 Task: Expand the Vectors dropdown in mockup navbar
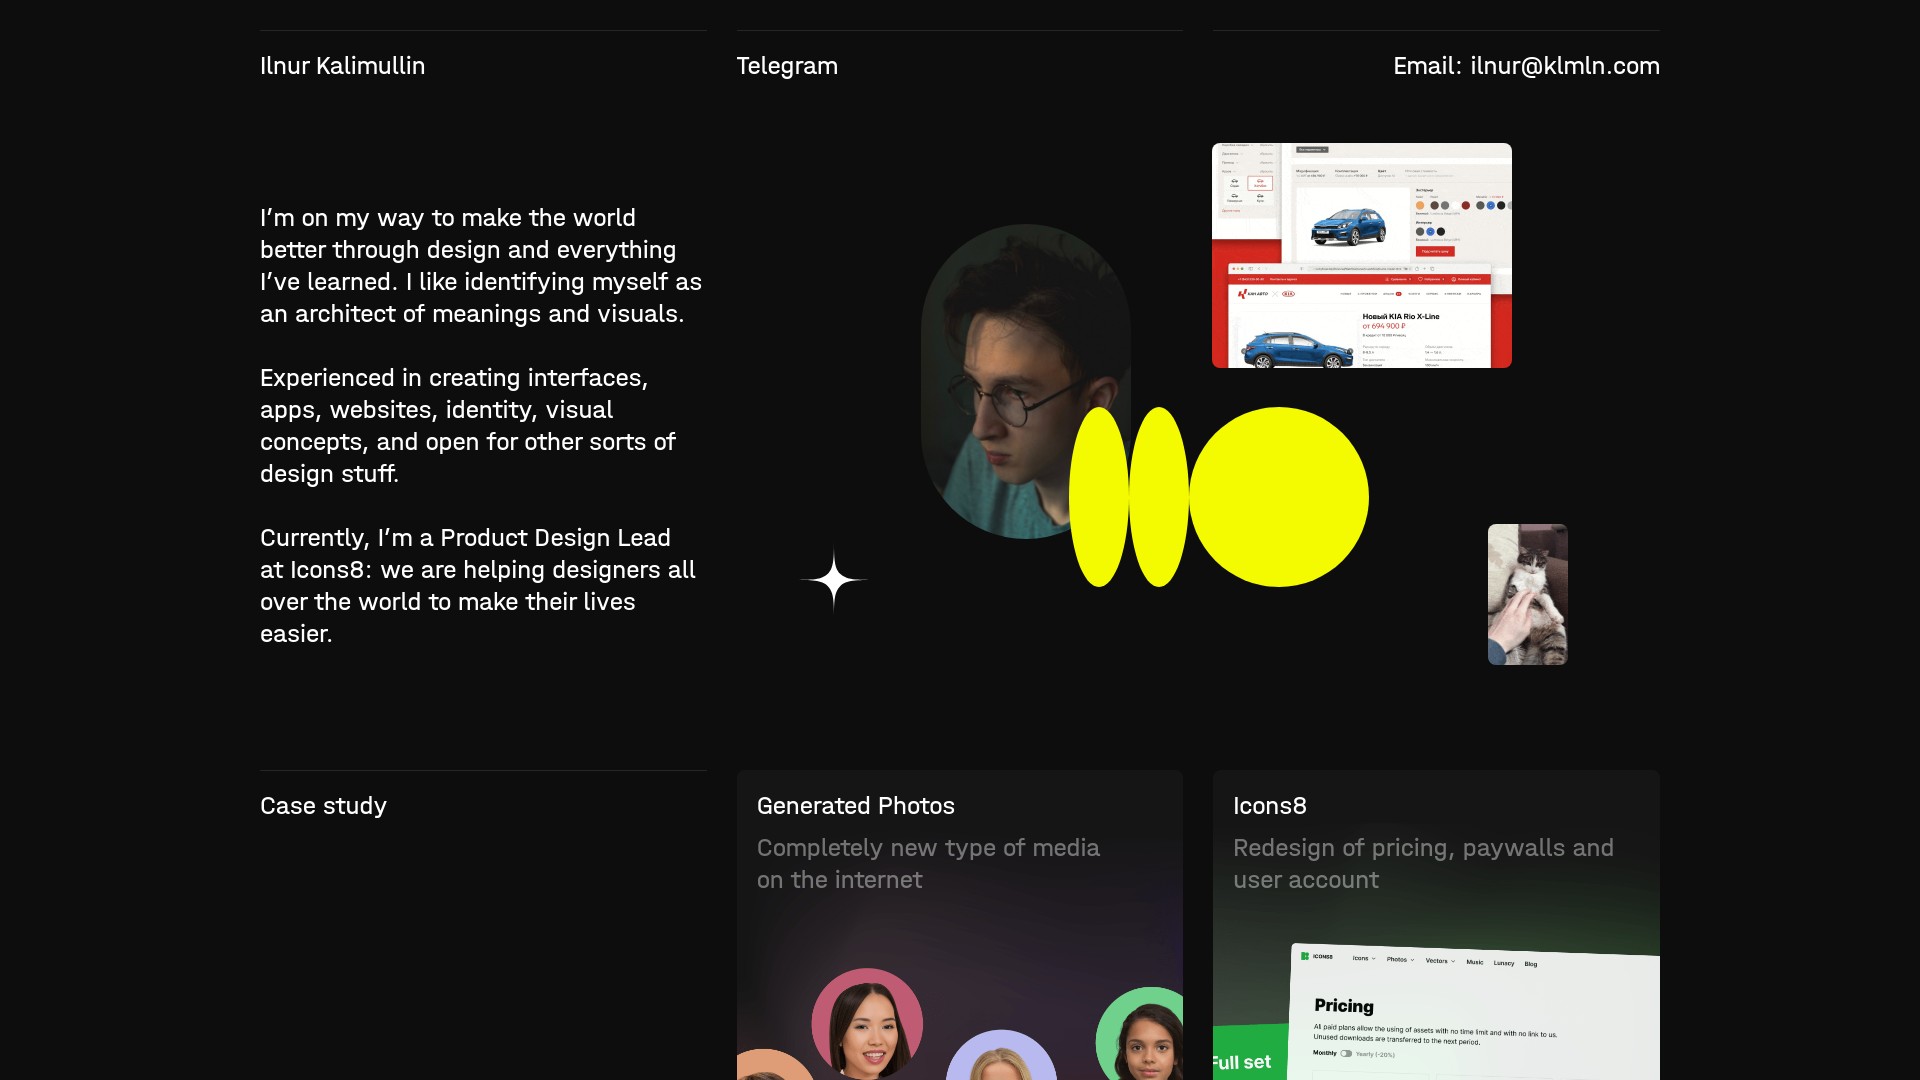tap(1440, 960)
